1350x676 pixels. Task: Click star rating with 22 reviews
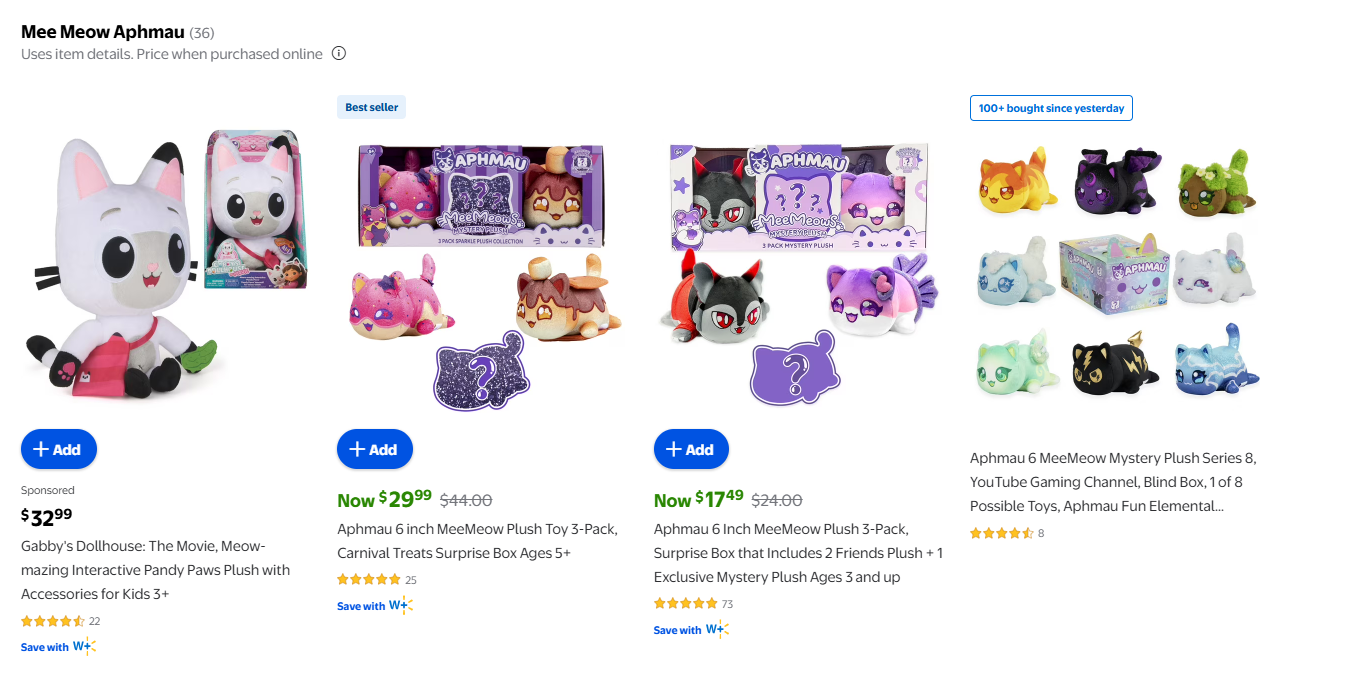tap(52, 621)
